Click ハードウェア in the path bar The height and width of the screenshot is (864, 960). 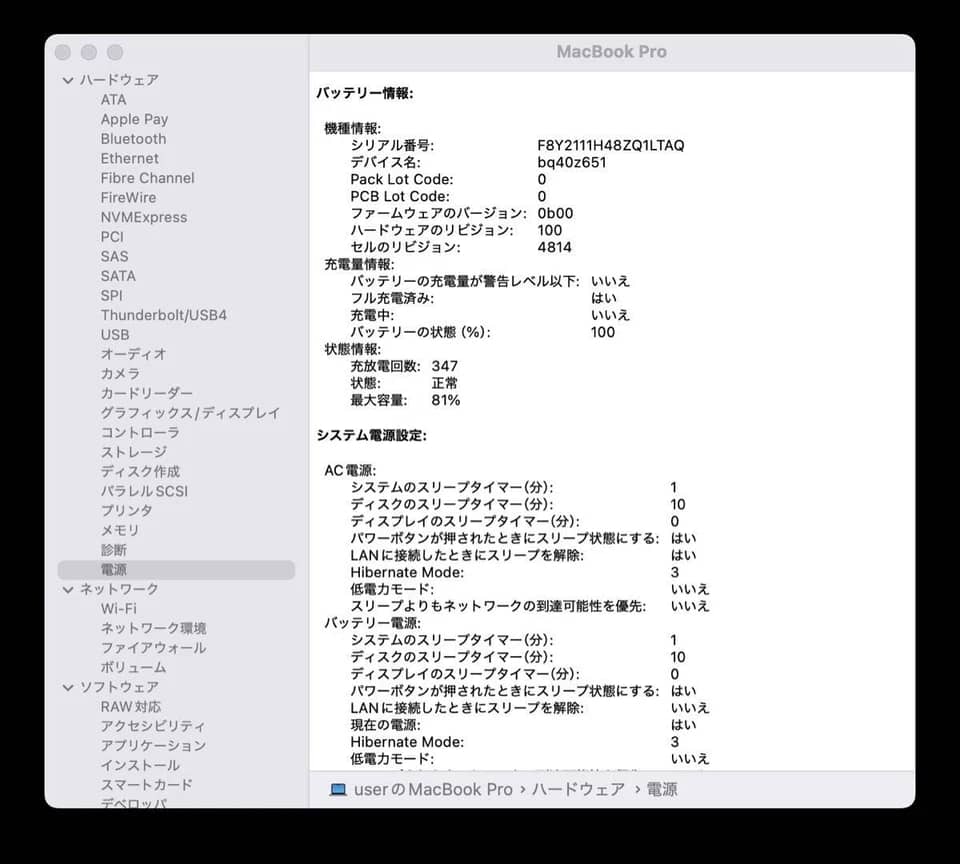tap(578, 789)
